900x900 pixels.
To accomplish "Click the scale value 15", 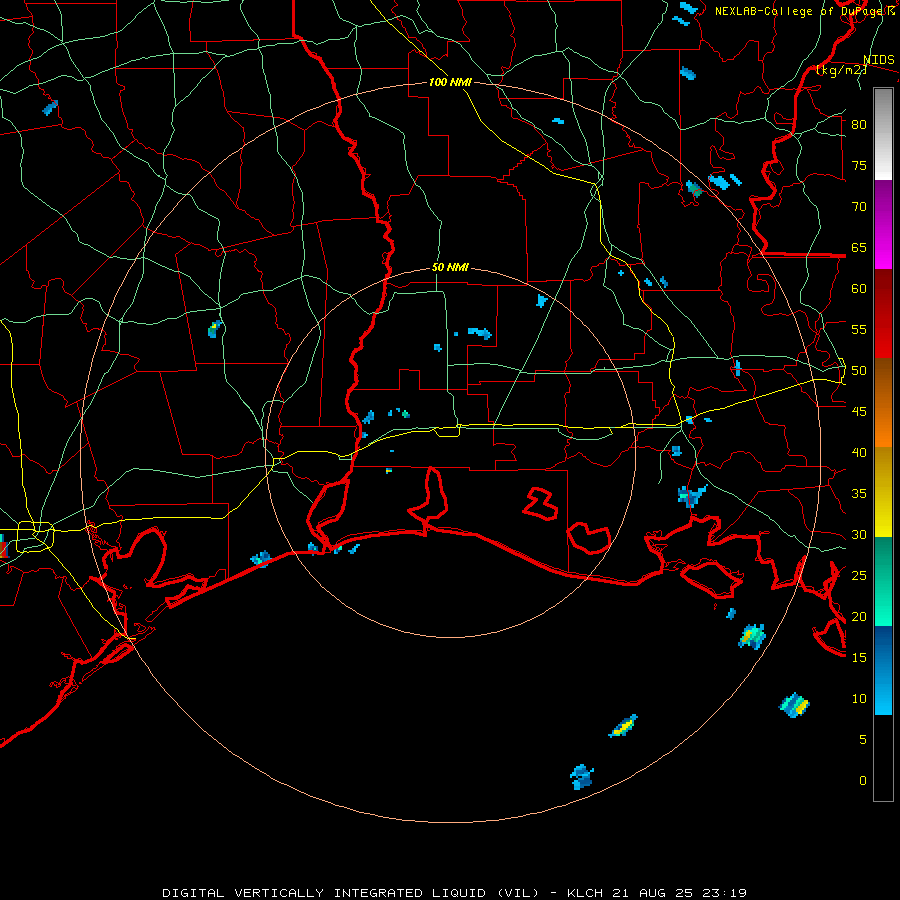I will (859, 658).
